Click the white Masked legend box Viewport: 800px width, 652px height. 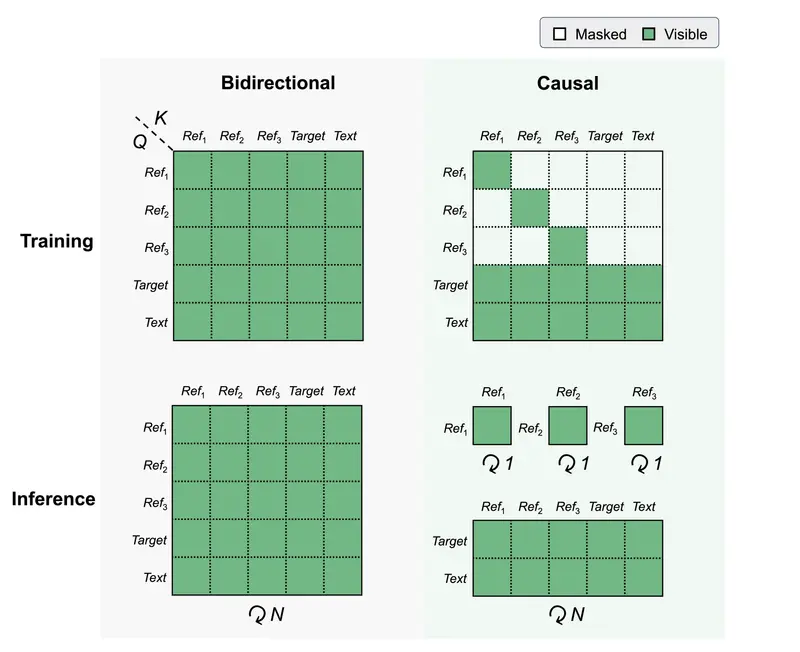point(559,34)
